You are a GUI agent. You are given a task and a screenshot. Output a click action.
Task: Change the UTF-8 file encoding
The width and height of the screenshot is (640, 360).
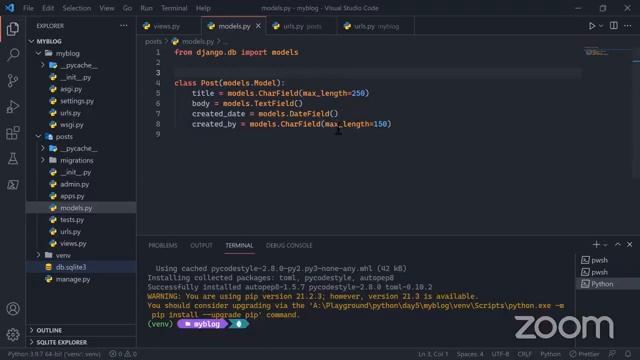coord(500,354)
